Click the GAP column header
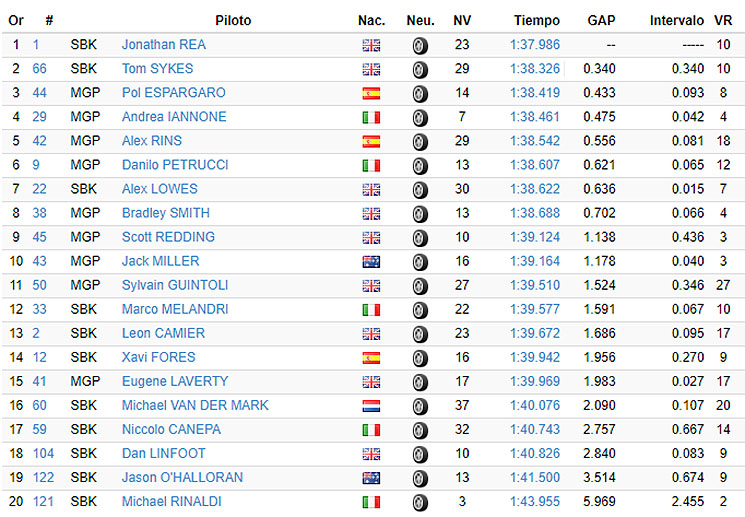The width and height of the screenshot is (745, 517). coord(601,20)
